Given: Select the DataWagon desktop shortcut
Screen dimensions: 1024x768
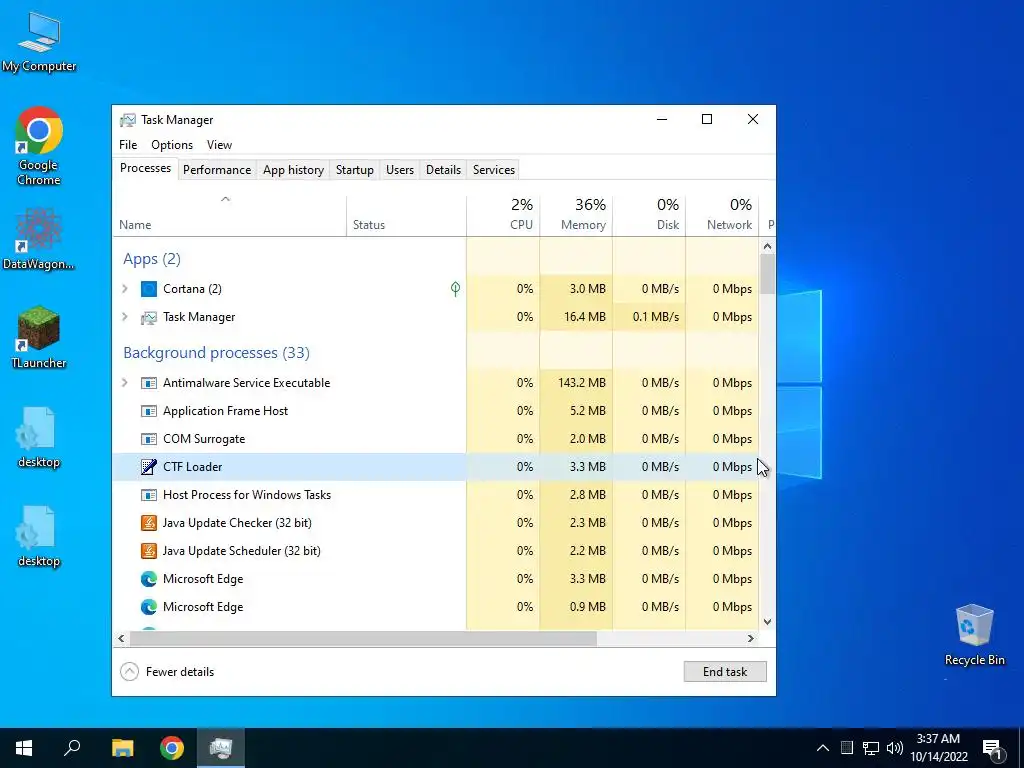Looking at the screenshot, I should 39,239.
